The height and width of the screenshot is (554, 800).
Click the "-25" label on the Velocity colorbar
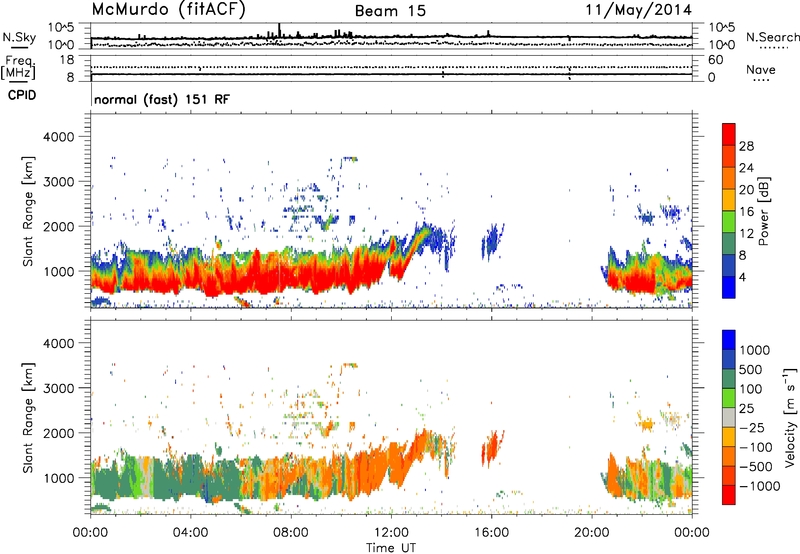pyautogui.click(x=752, y=427)
